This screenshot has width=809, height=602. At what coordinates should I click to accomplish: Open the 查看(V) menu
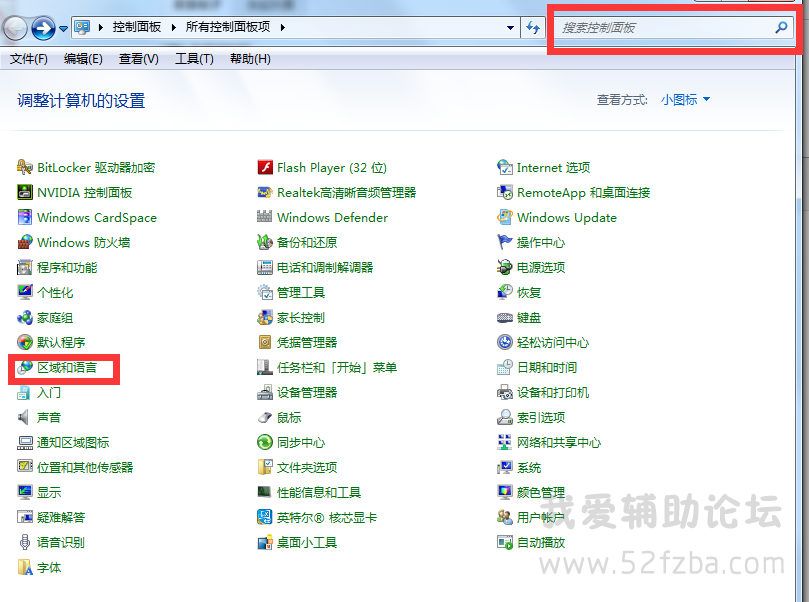click(138, 59)
